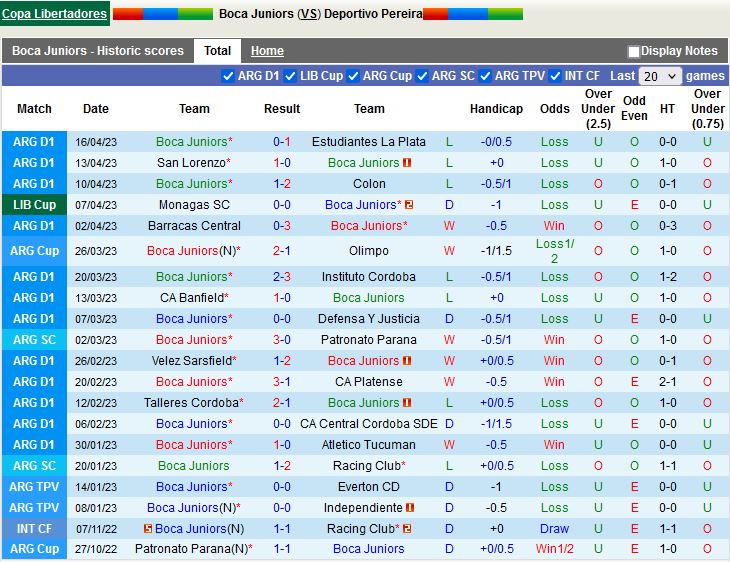The width and height of the screenshot is (730, 562).
Task: Click red card icon in Talleres Cordoba match row
Action: [407, 403]
